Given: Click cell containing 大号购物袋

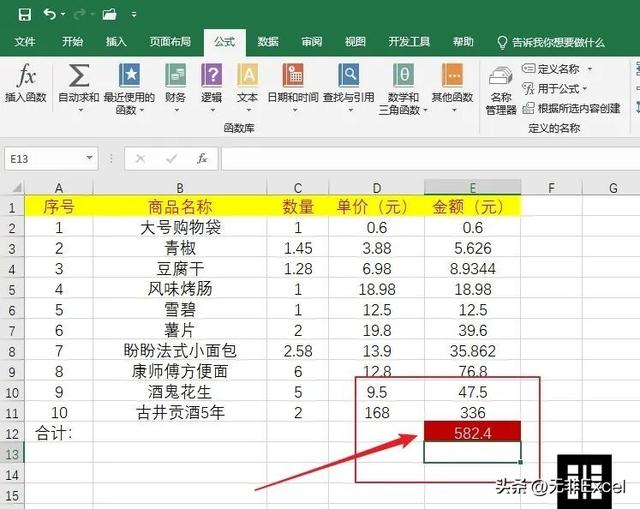Looking at the screenshot, I should click(x=180, y=227).
